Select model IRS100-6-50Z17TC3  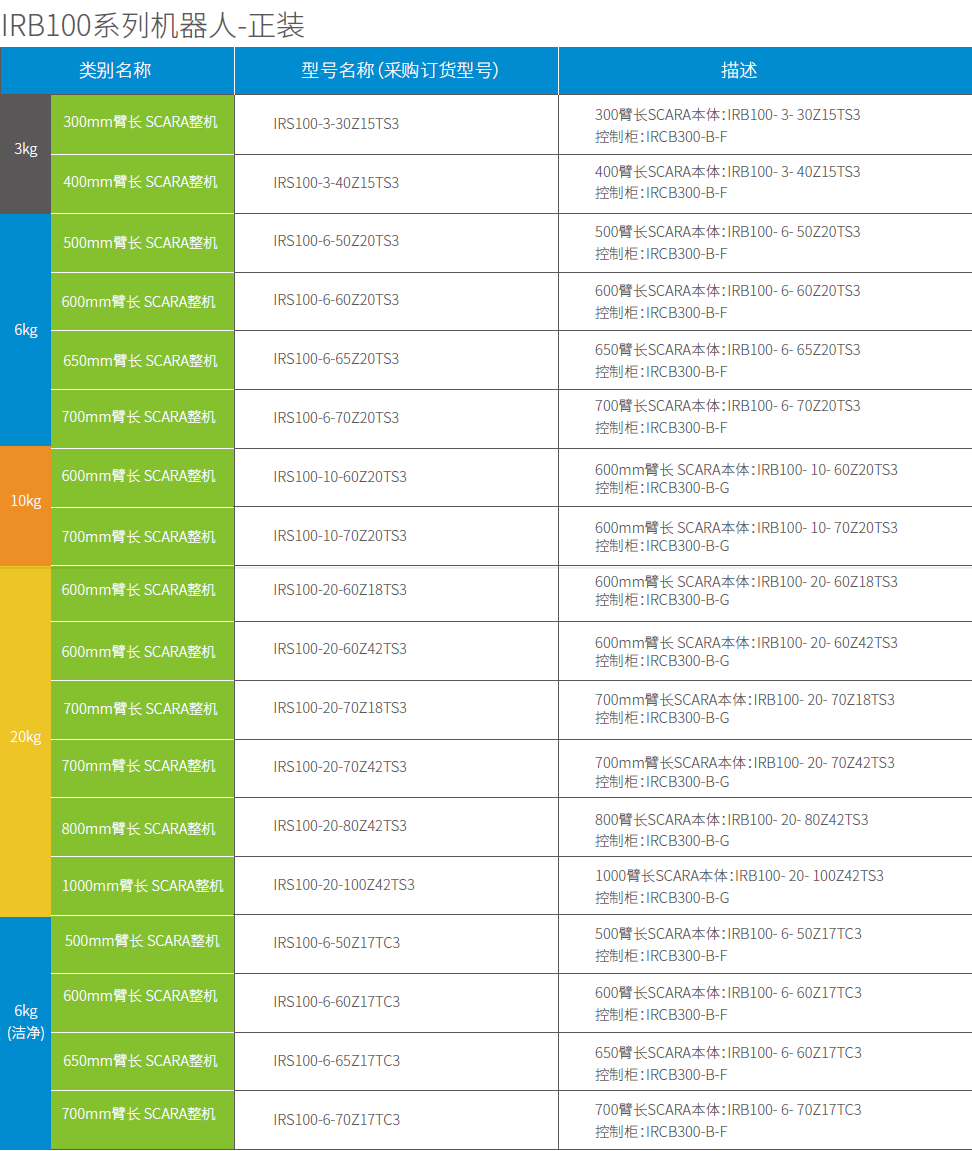[x=337, y=943]
